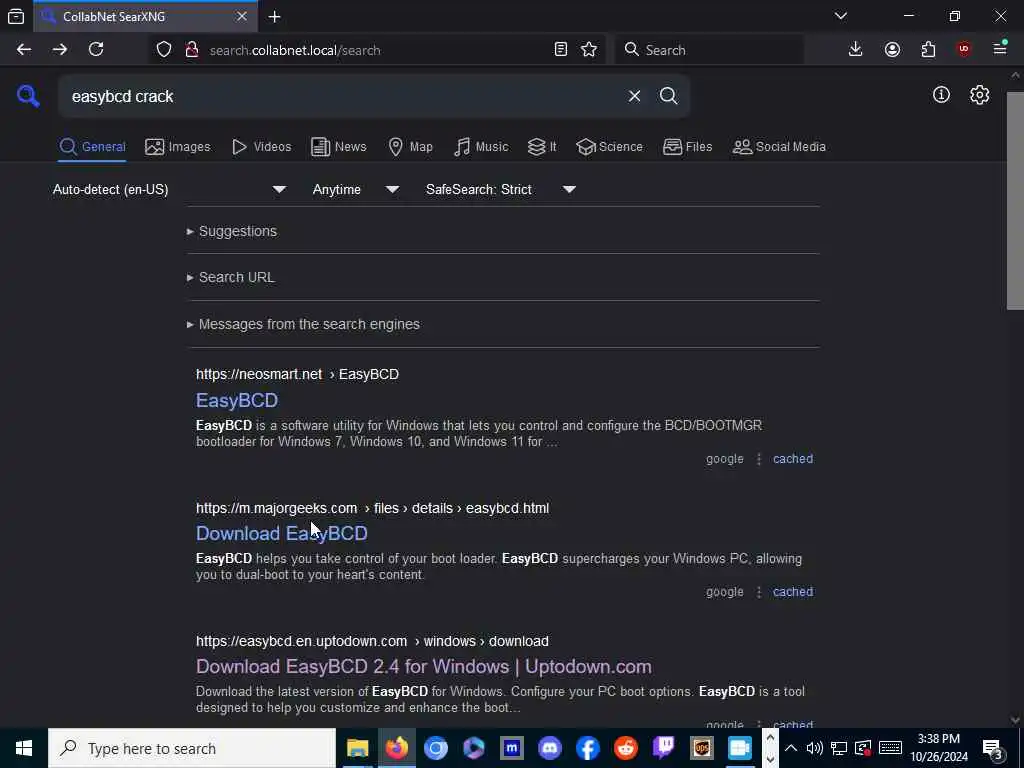Switch to the Map tab
Image resolution: width=1024 pixels, height=768 pixels.
point(410,147)
